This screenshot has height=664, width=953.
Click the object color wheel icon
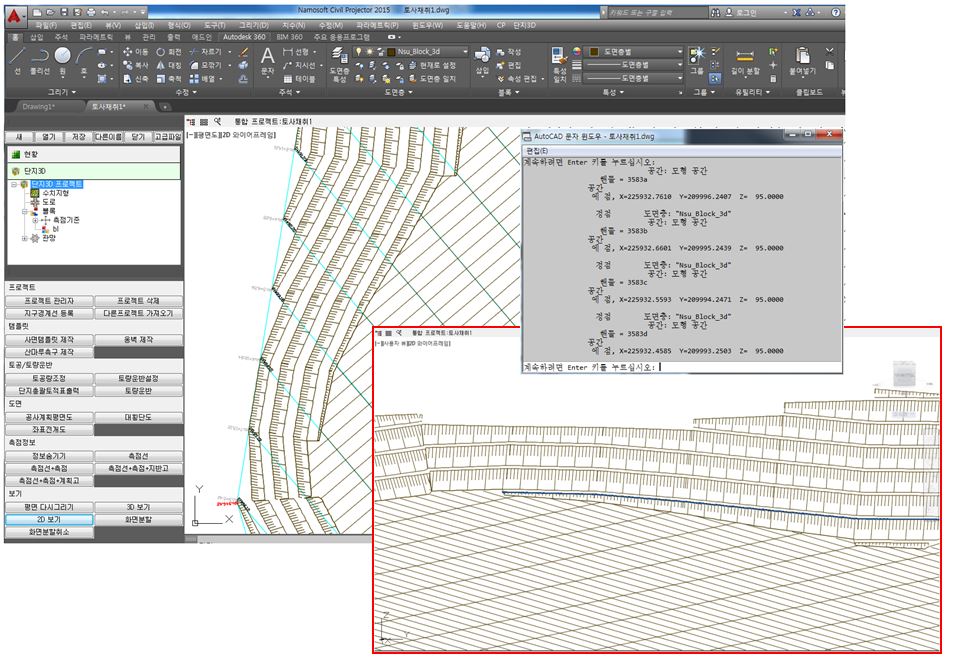(x=577, y=52)
